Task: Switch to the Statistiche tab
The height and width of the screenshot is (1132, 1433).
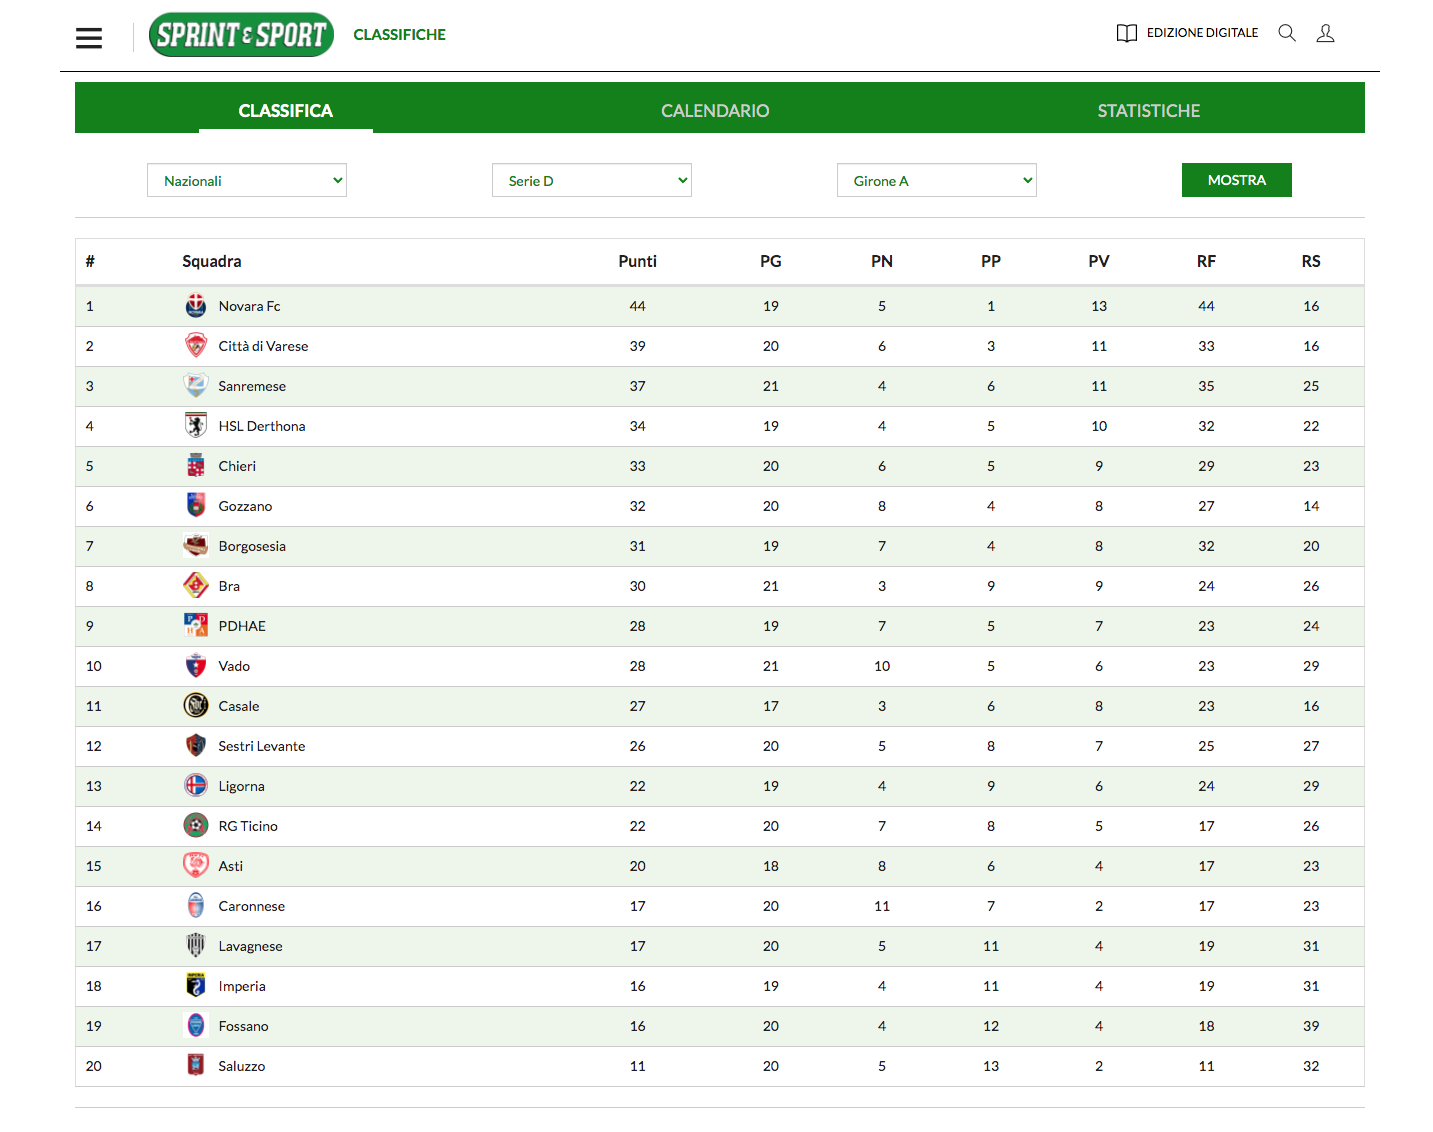Action: [1148, 111]
